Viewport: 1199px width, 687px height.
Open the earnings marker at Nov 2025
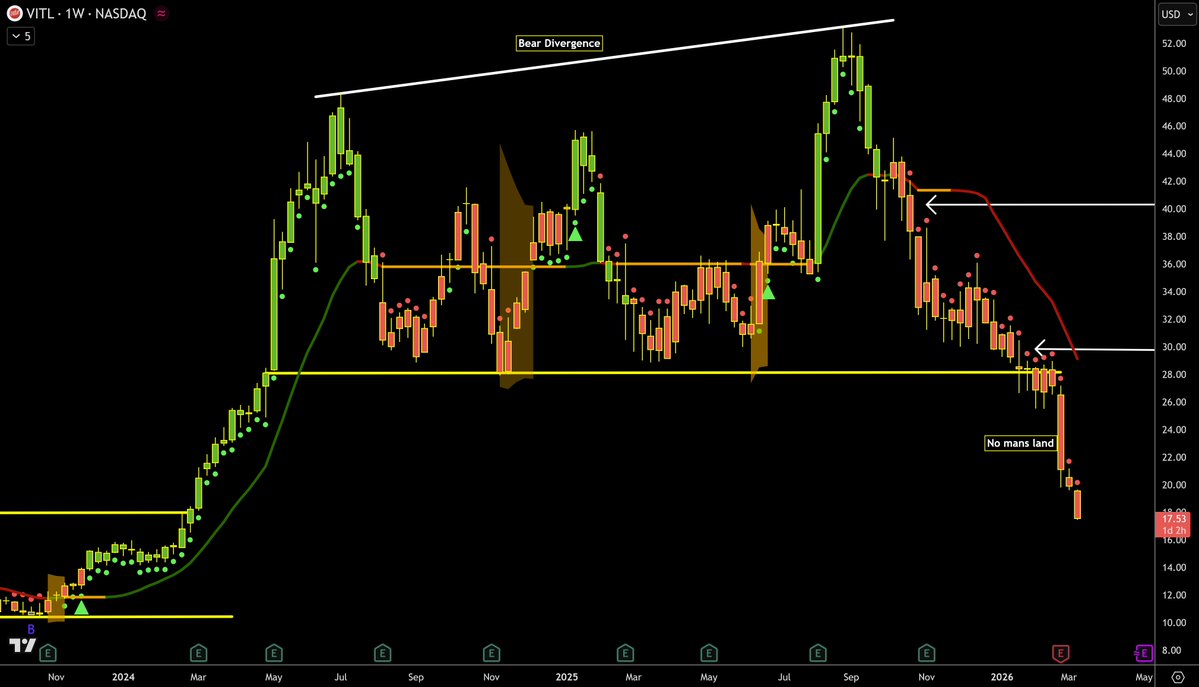coord(926,653)
